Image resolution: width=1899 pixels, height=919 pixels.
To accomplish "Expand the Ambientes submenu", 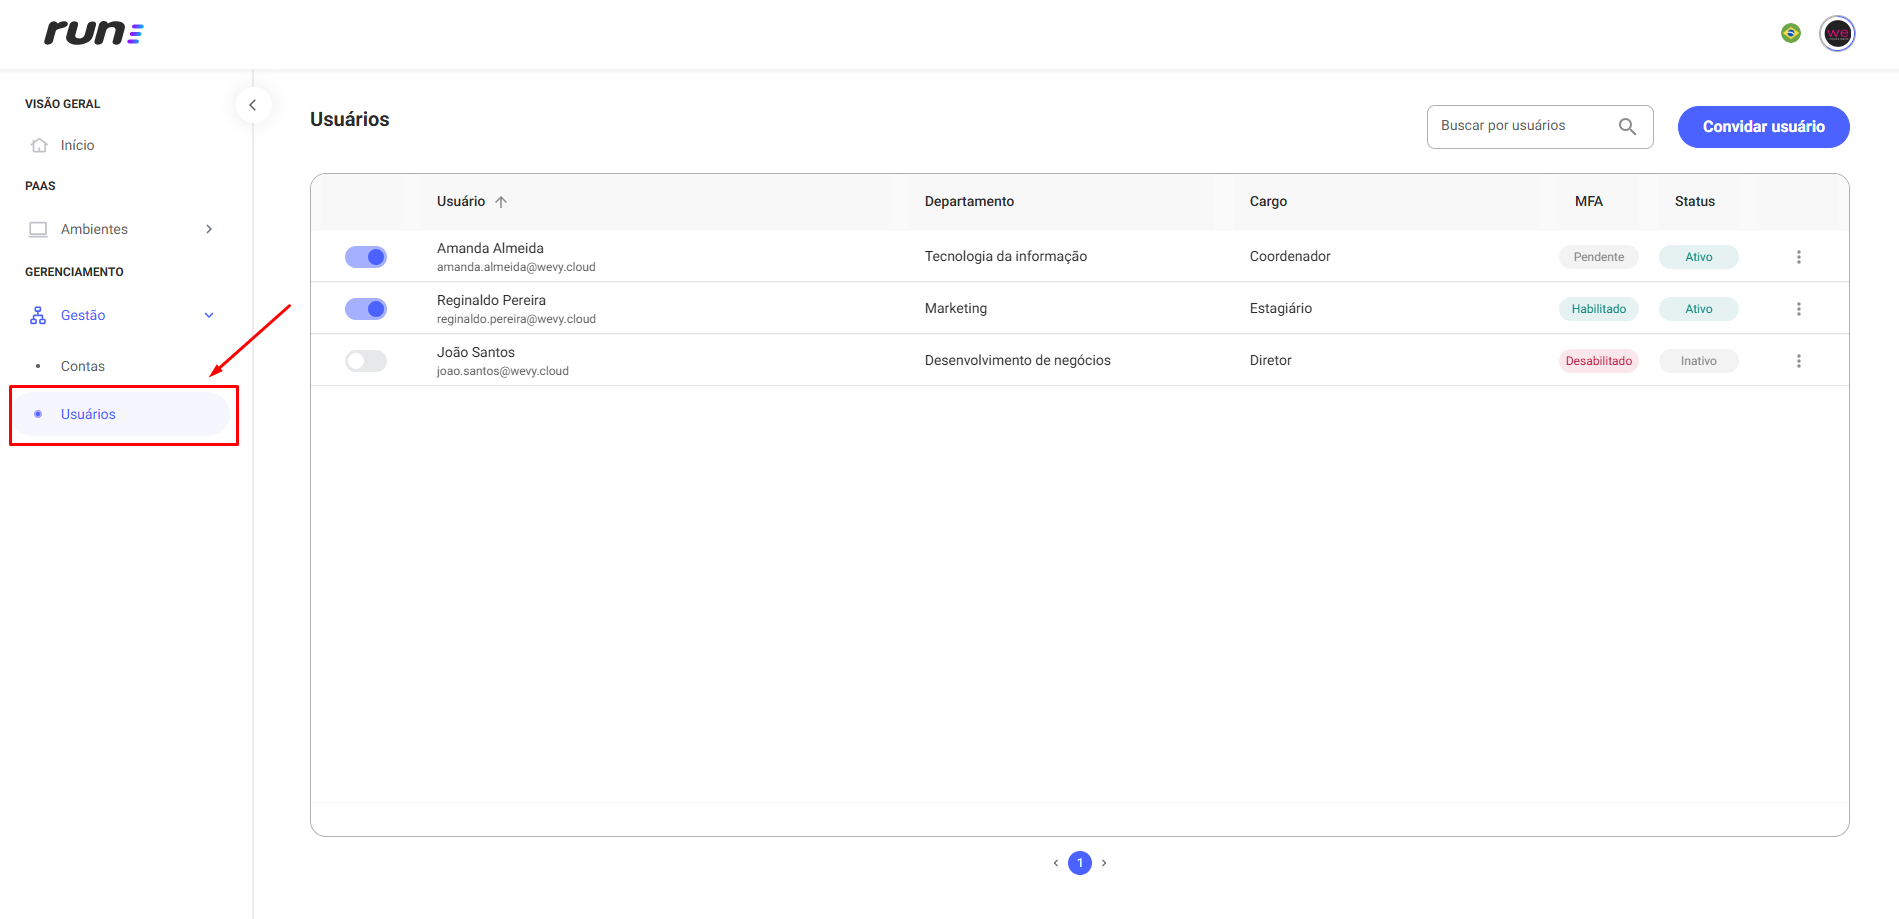I will click(x=209, y=229).
